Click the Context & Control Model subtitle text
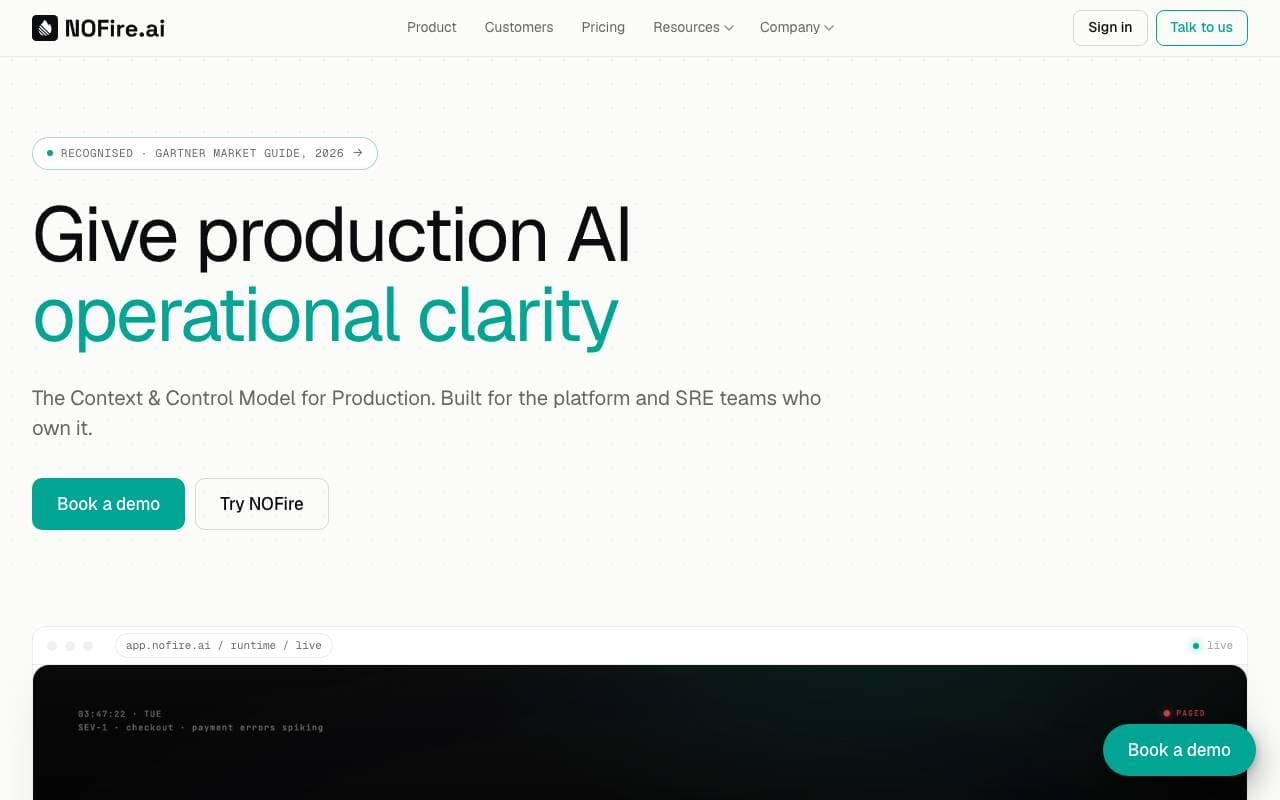This screenshot has width=1280, height=800. pos(427,412)
